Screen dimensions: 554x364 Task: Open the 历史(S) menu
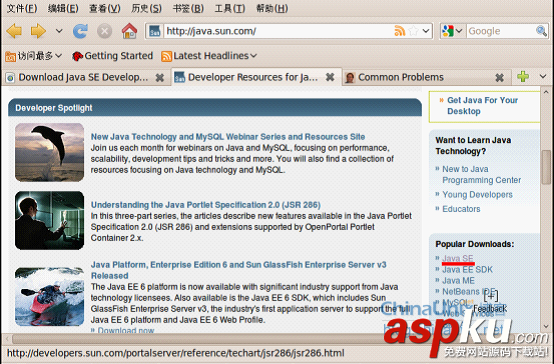pyautogui.click(x=146, y=8)
